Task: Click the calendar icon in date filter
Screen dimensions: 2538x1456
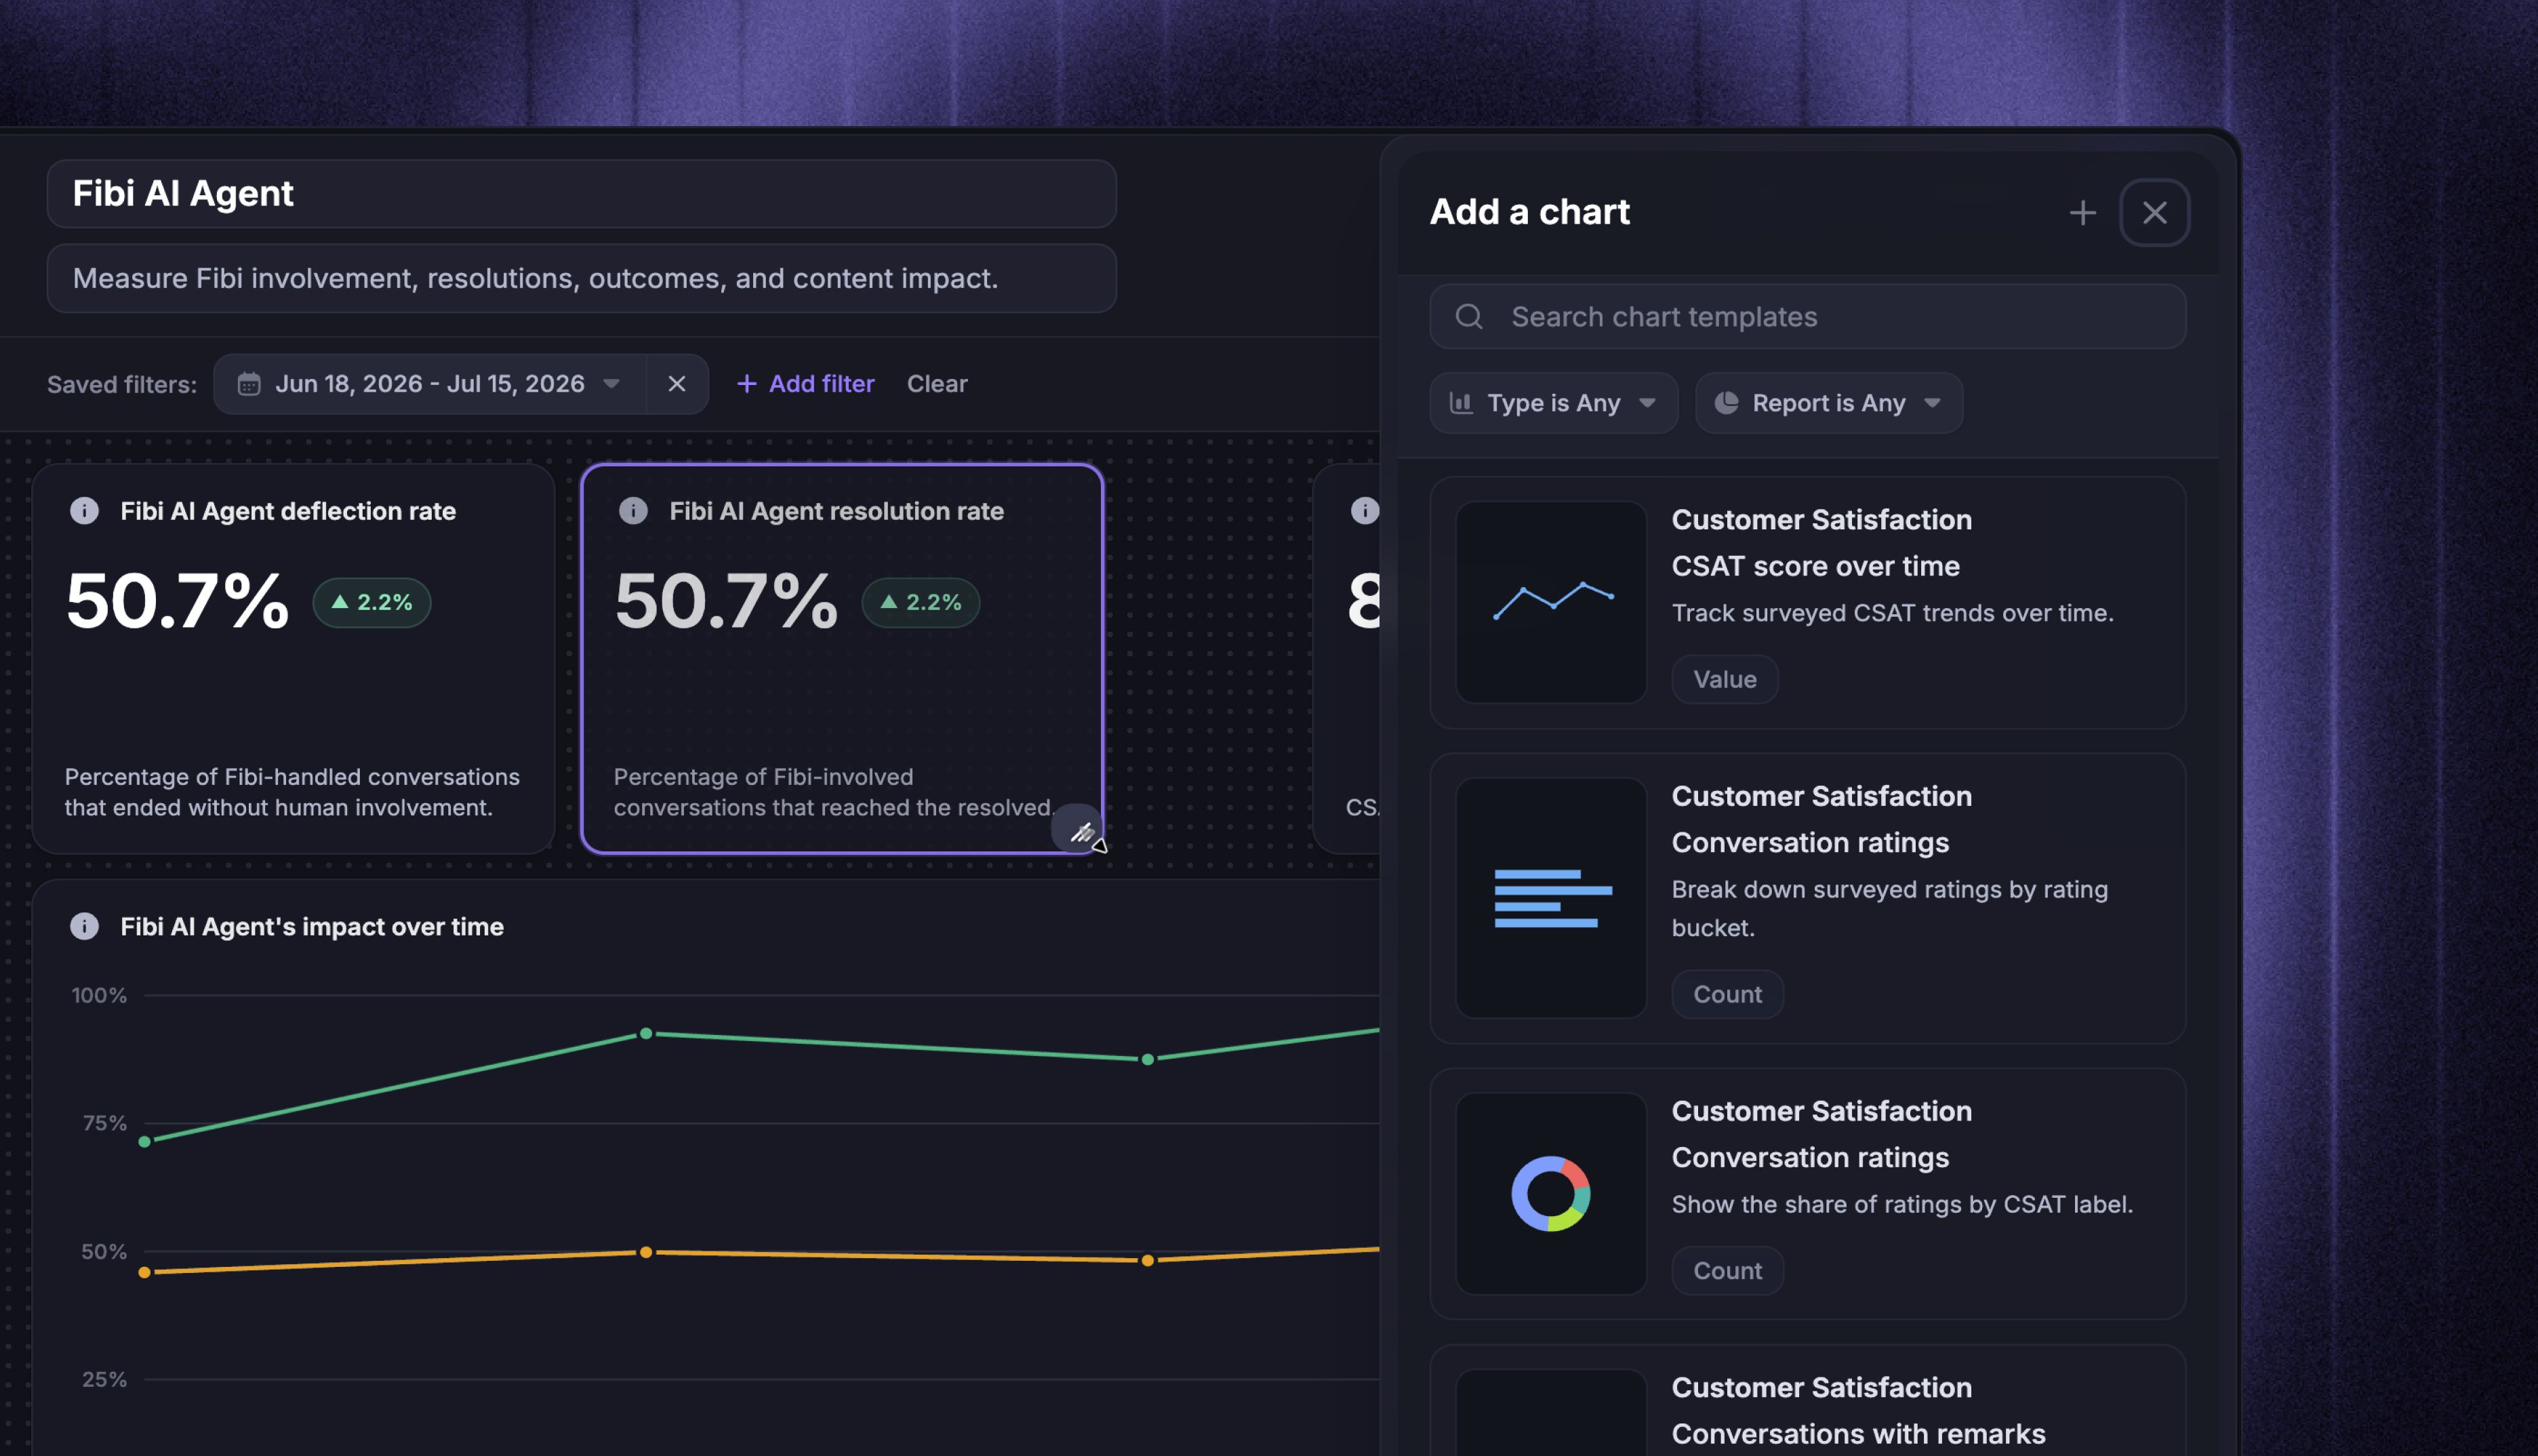Action: tap(249, 384)
